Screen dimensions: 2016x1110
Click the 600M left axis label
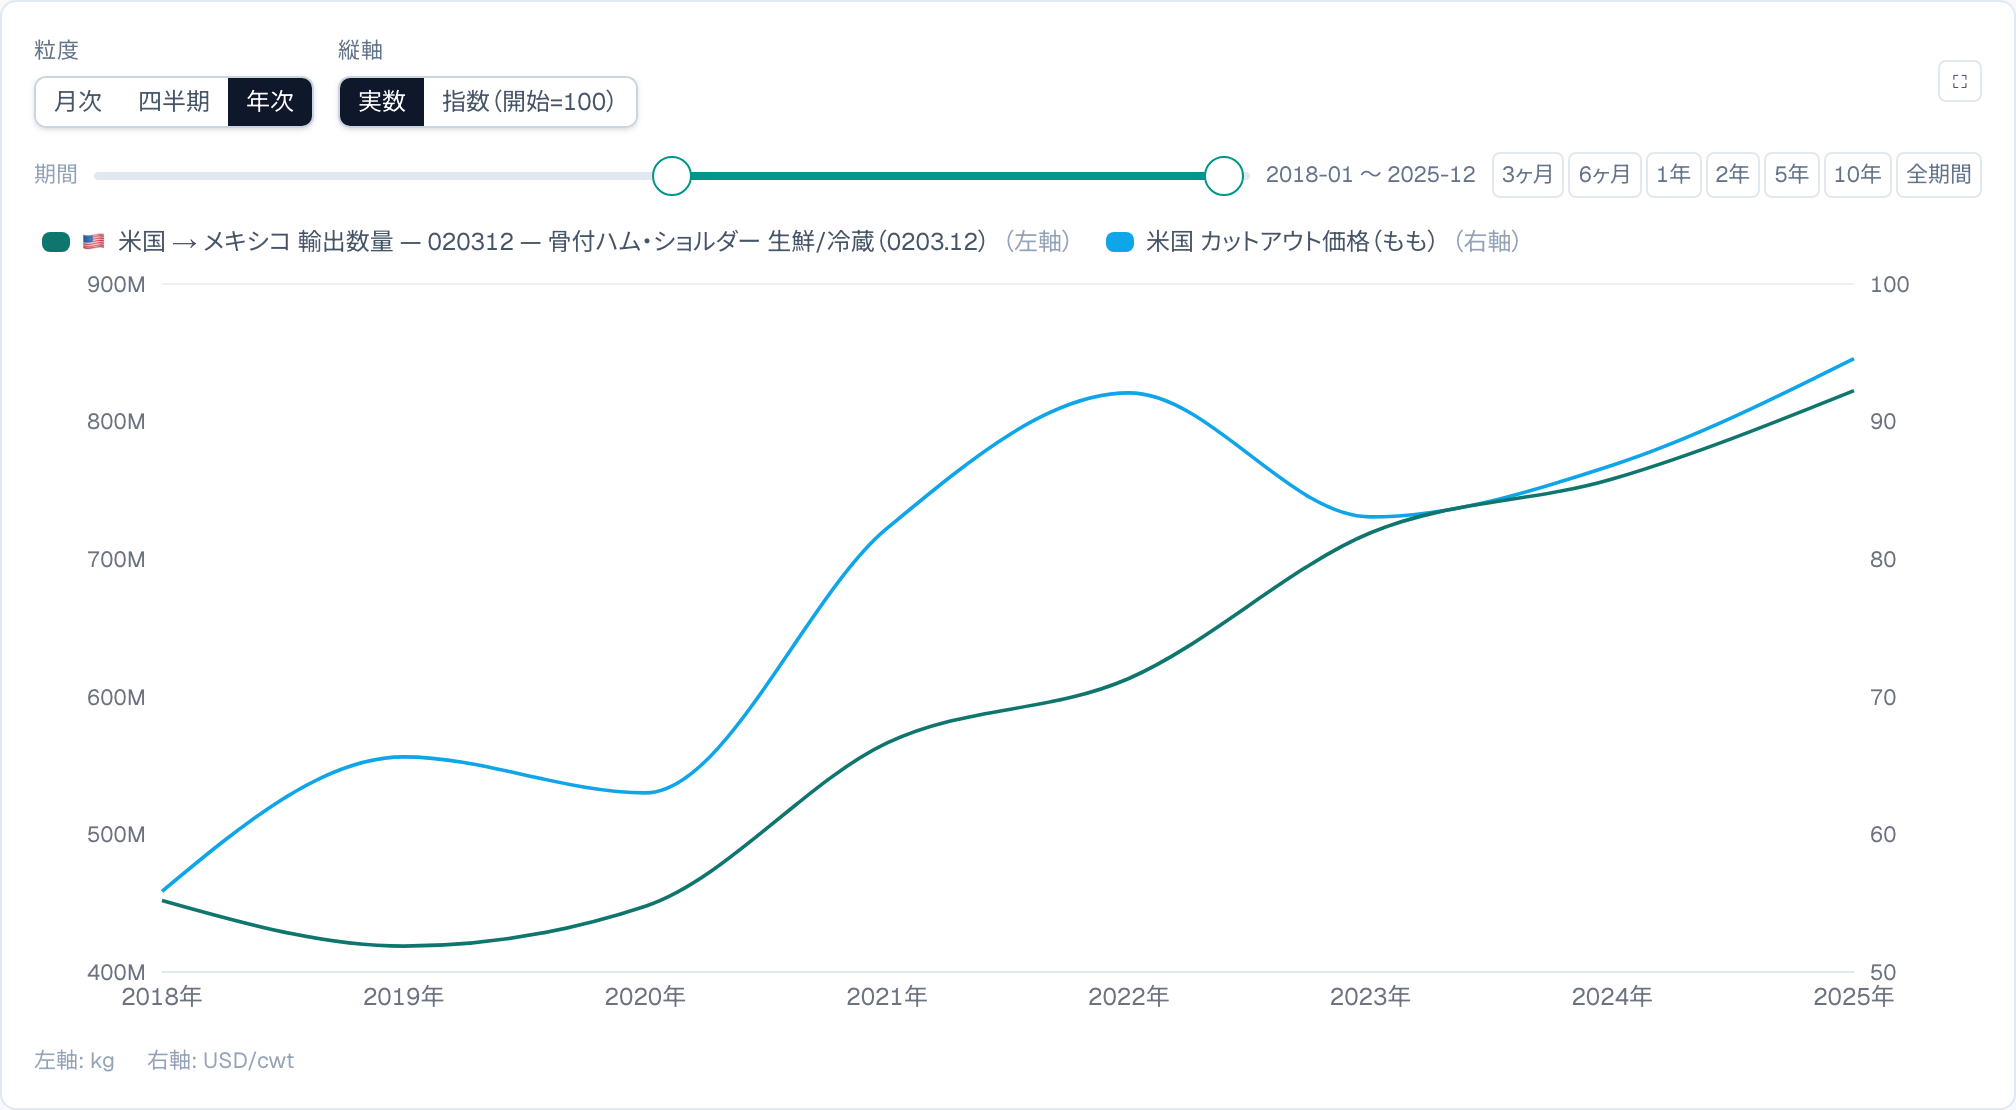pos(116,698)
